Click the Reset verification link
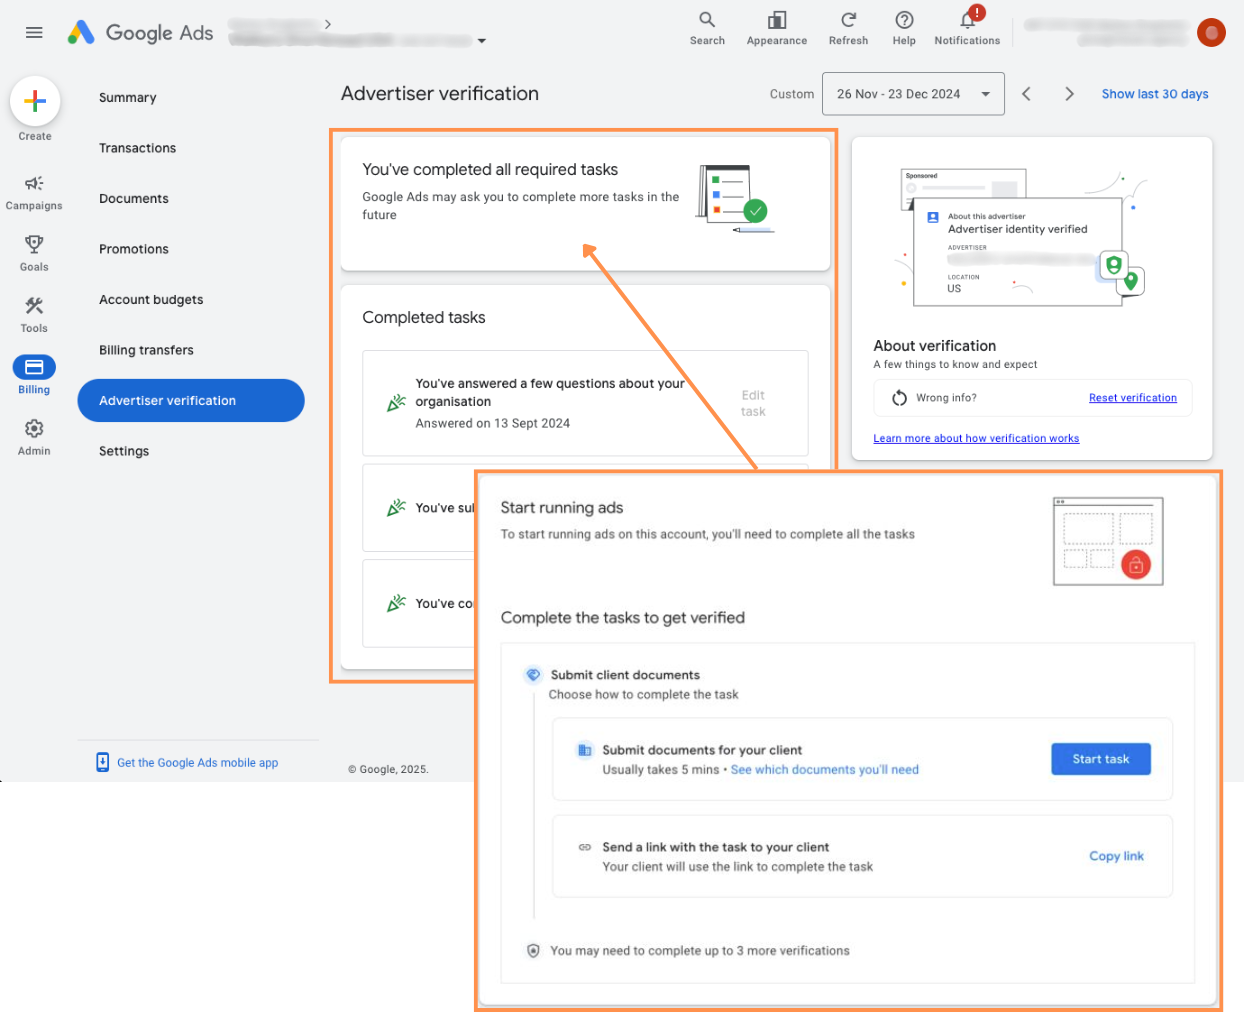Image resolution: width=1244 pixels, height=1032 pixels. [x=1133, y=398]
